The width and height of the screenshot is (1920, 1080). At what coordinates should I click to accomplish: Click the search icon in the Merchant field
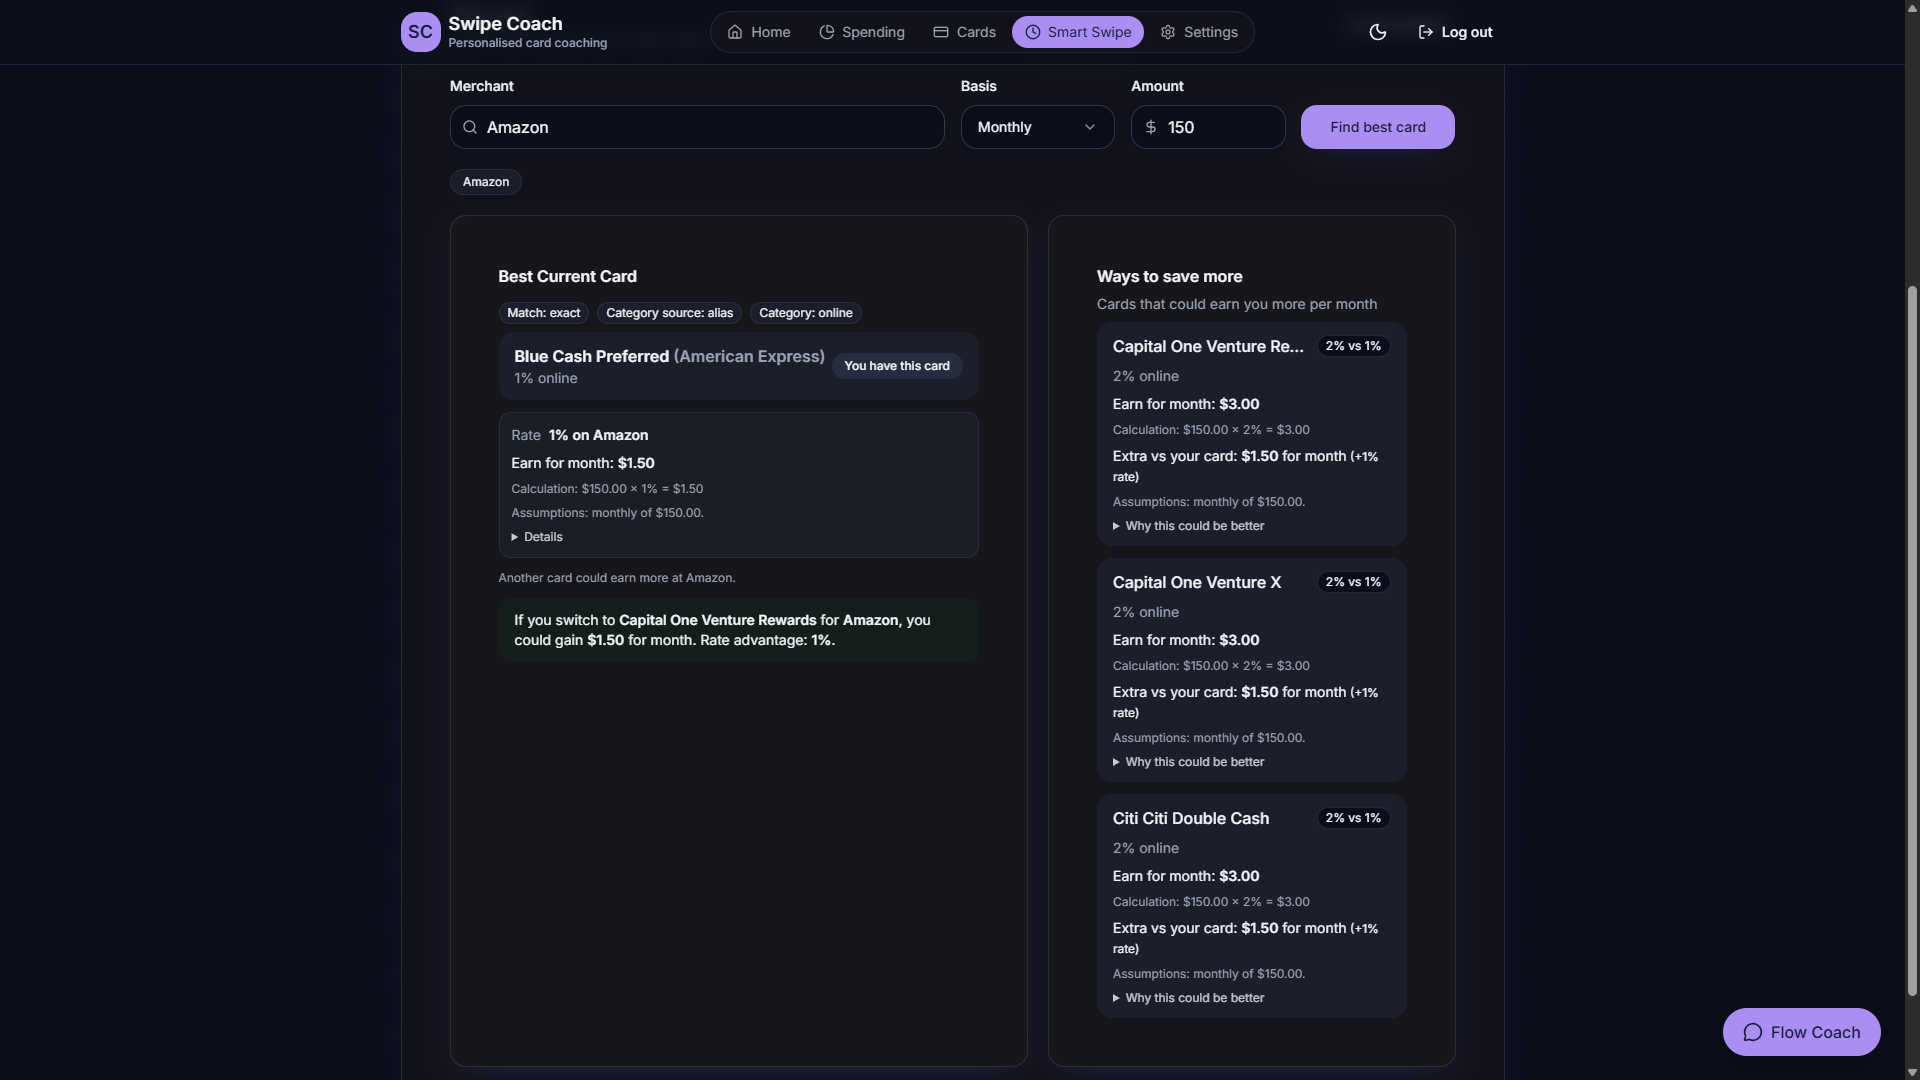pyautogui.click(x=470, y=127)
